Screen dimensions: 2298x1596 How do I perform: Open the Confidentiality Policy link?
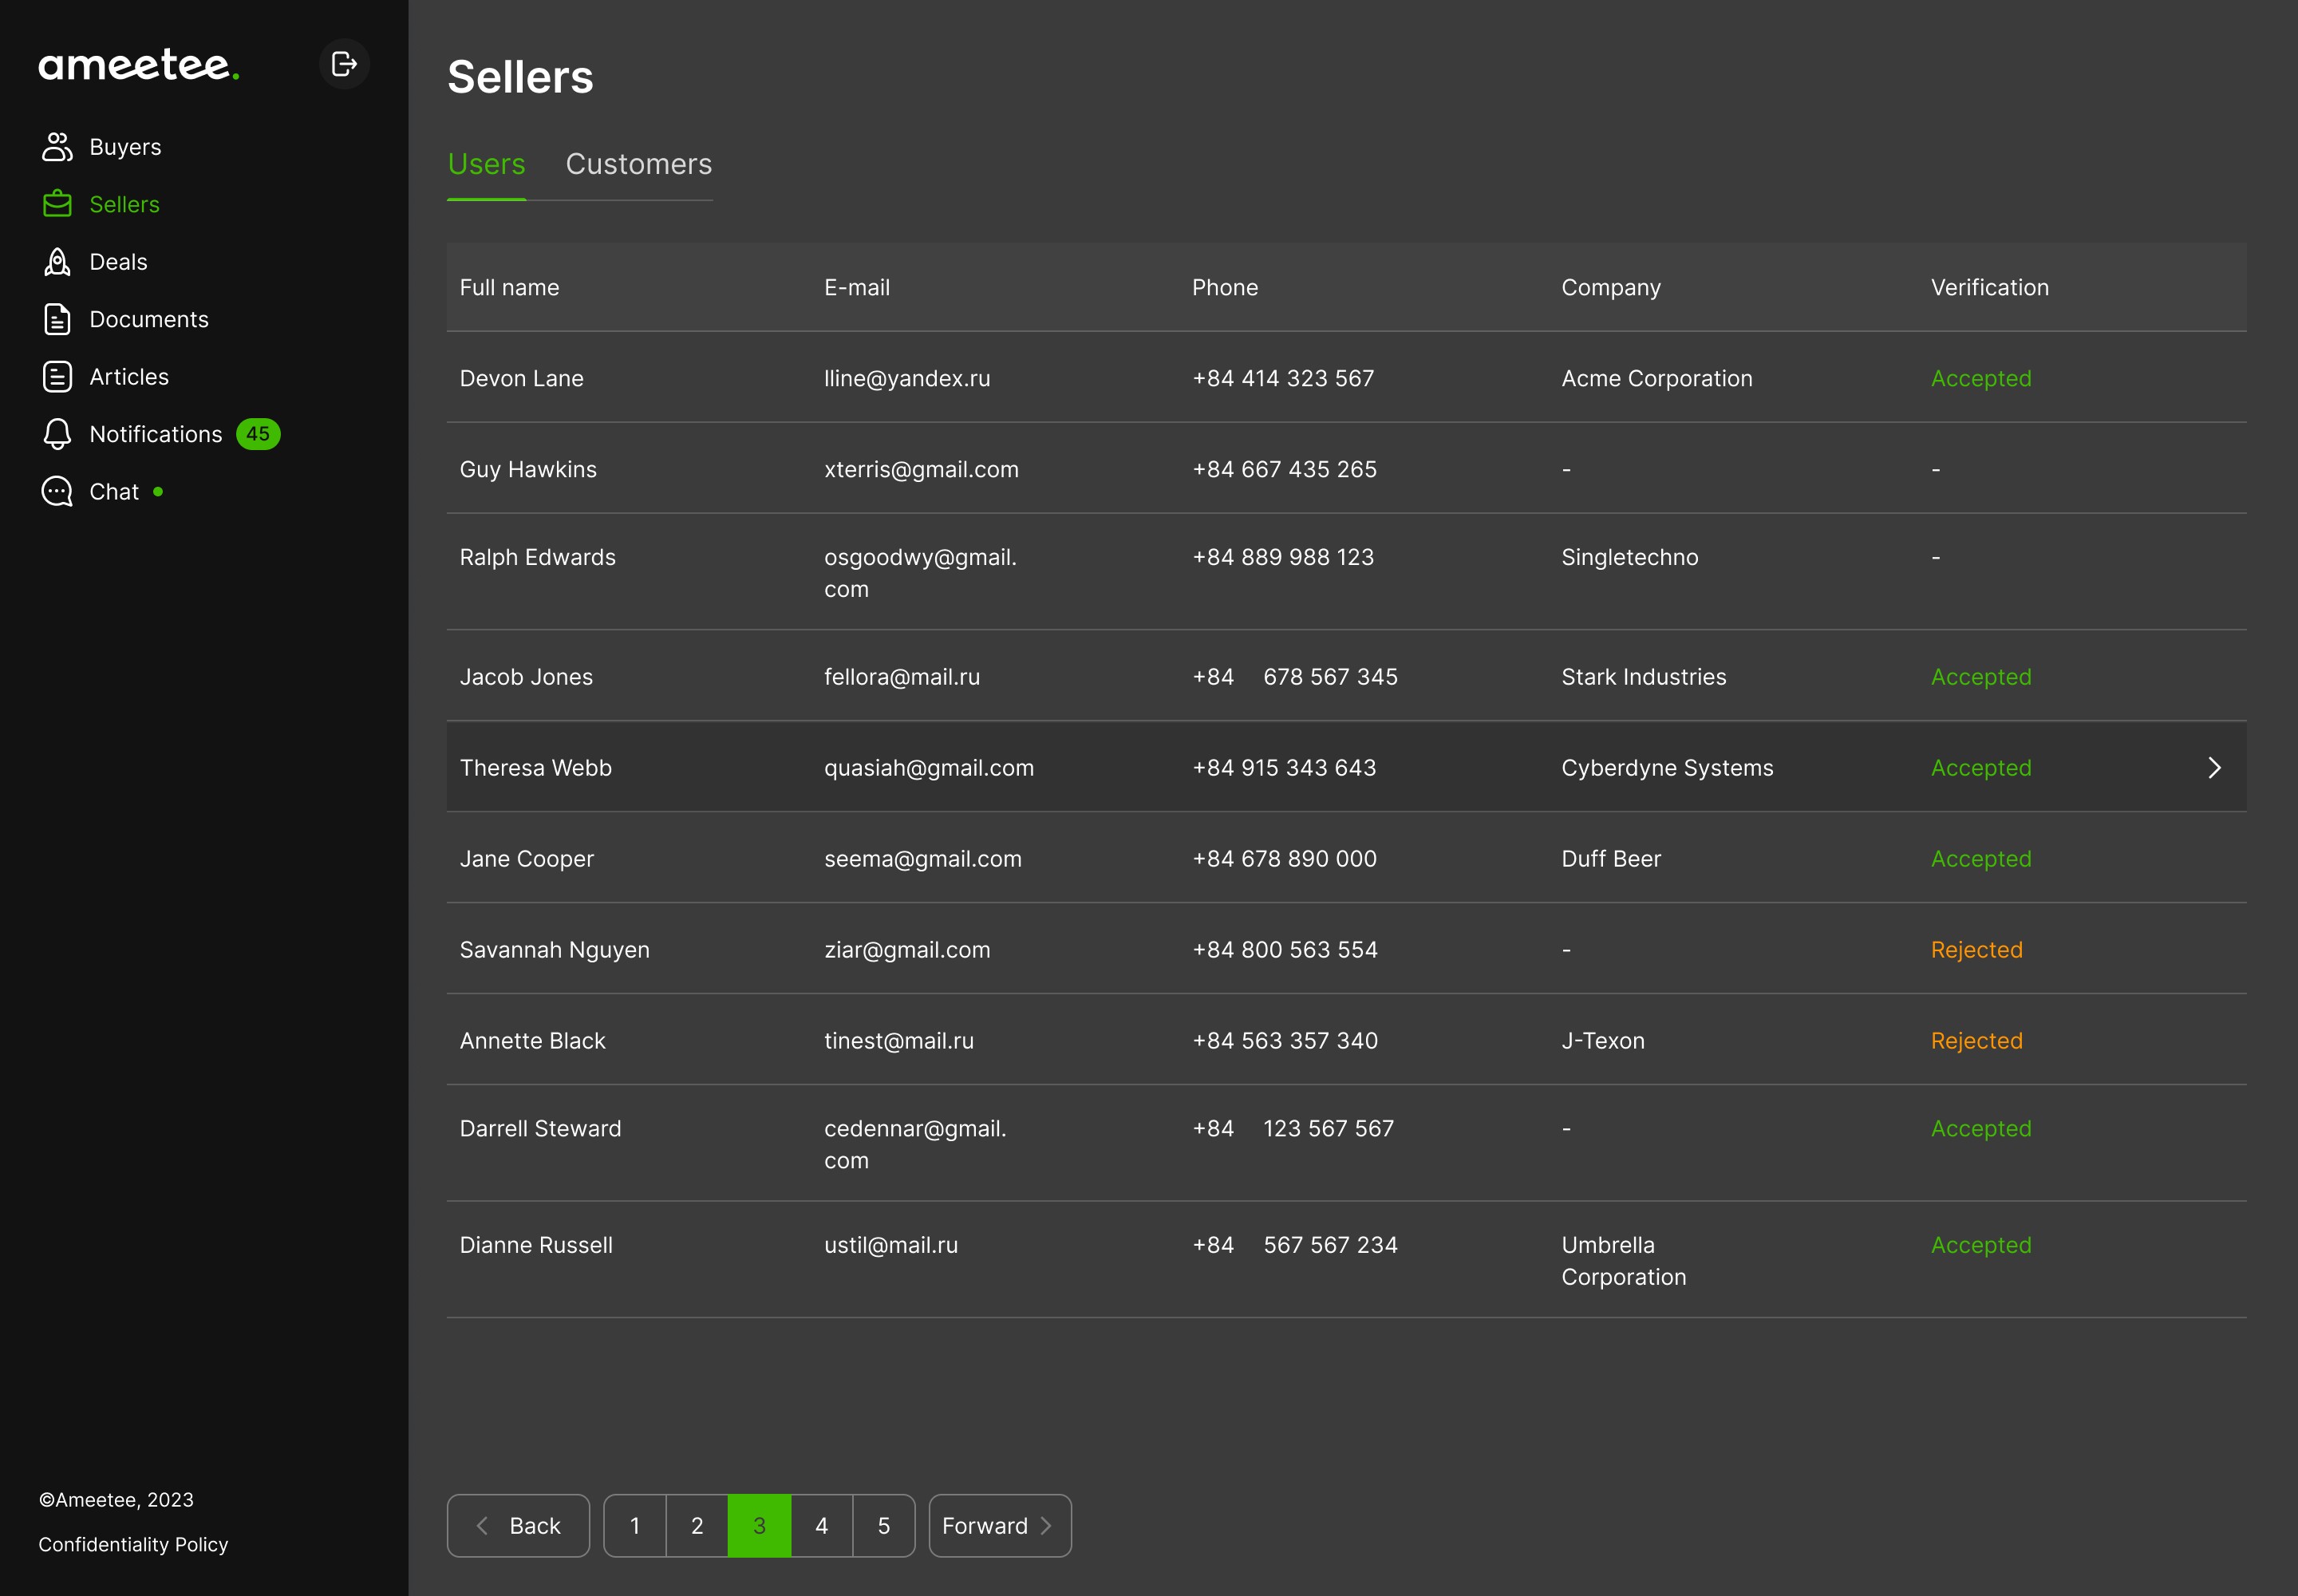point(133,1544)
